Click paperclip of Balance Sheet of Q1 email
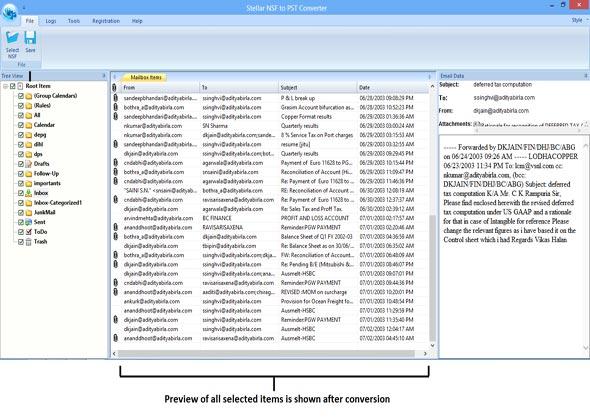Image resolution: width=590 pixels, height=420 pixels. pyautogui.click(x=116, y=236)
